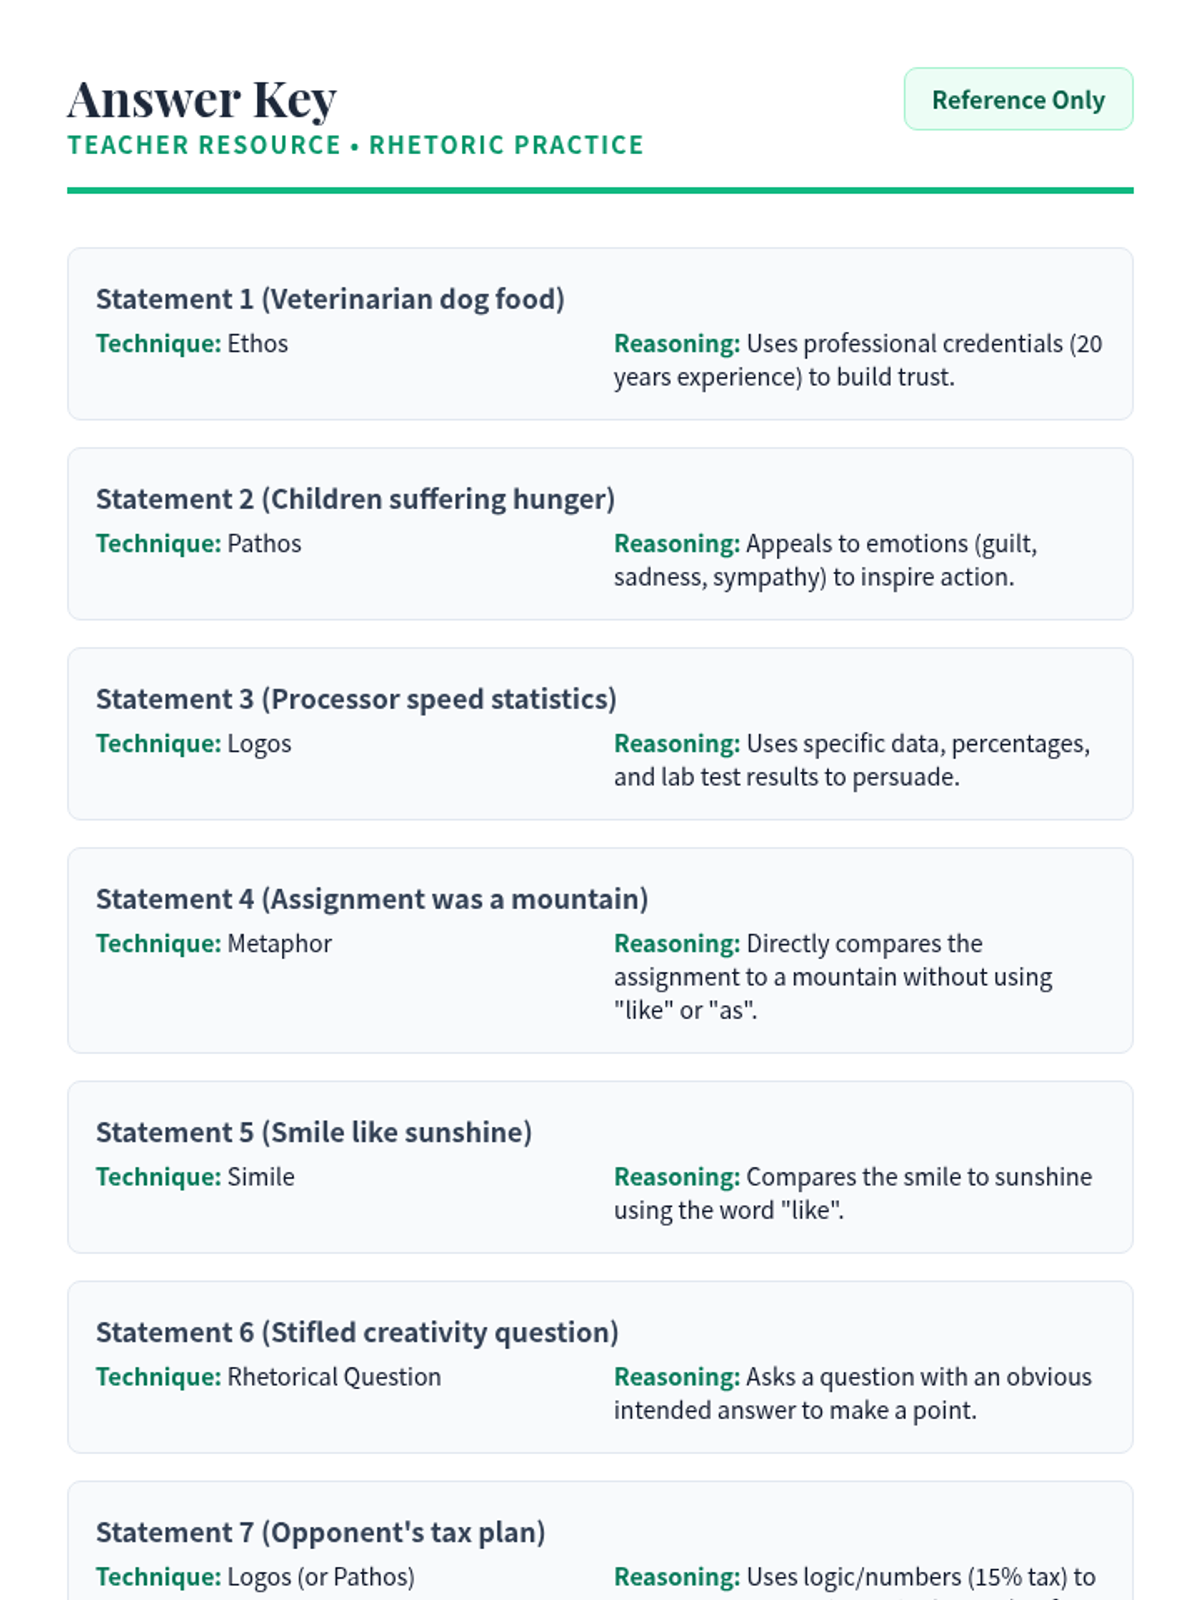
Task: Click the Logos technique under Statement 3
Action: point(259,744)
